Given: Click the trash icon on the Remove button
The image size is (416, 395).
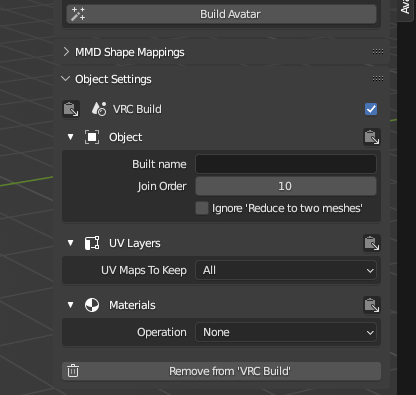Looking at the screenshot, I should tap(73, 371).
